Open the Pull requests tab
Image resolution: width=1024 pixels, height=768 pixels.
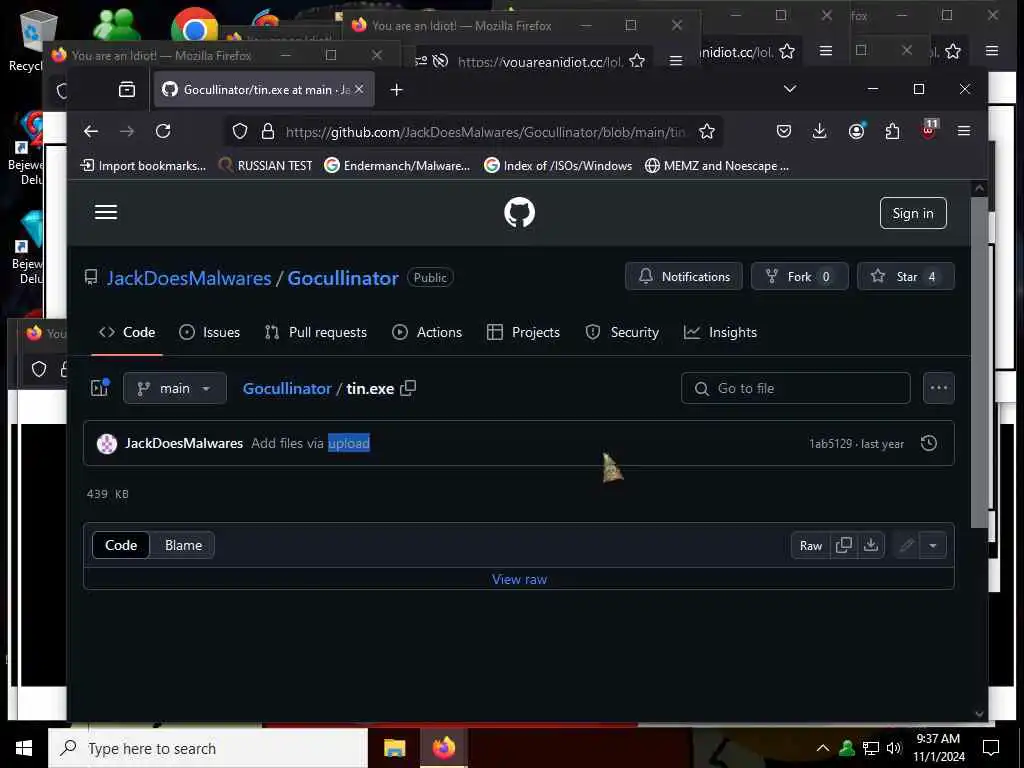coord(316,332)
